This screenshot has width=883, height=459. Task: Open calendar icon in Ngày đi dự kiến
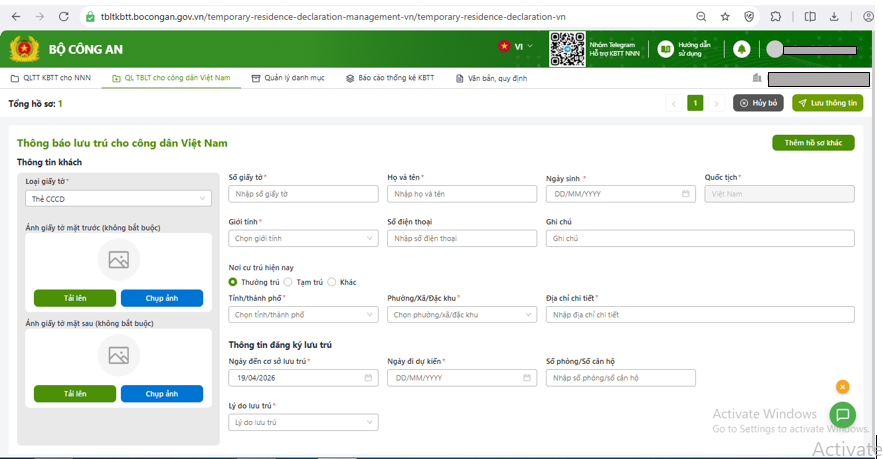point(527,378)
